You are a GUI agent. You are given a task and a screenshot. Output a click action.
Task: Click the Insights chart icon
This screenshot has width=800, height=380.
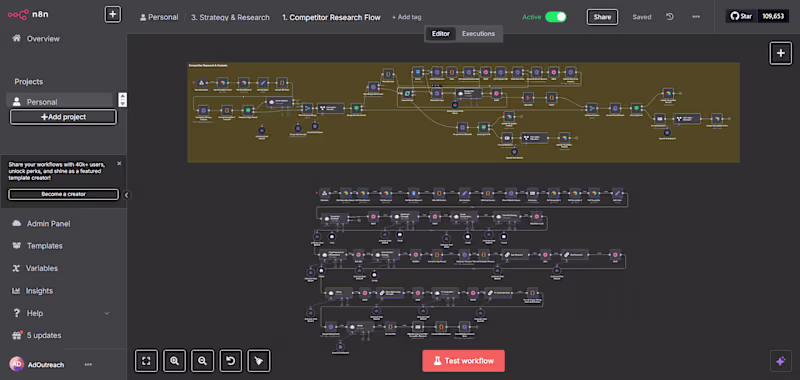click(x=16, y=291)
